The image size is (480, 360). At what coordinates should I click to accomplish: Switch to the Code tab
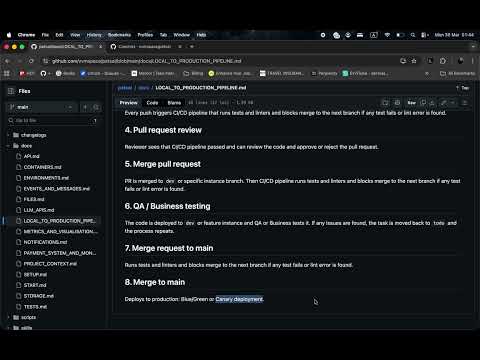[x=152, y=103]
